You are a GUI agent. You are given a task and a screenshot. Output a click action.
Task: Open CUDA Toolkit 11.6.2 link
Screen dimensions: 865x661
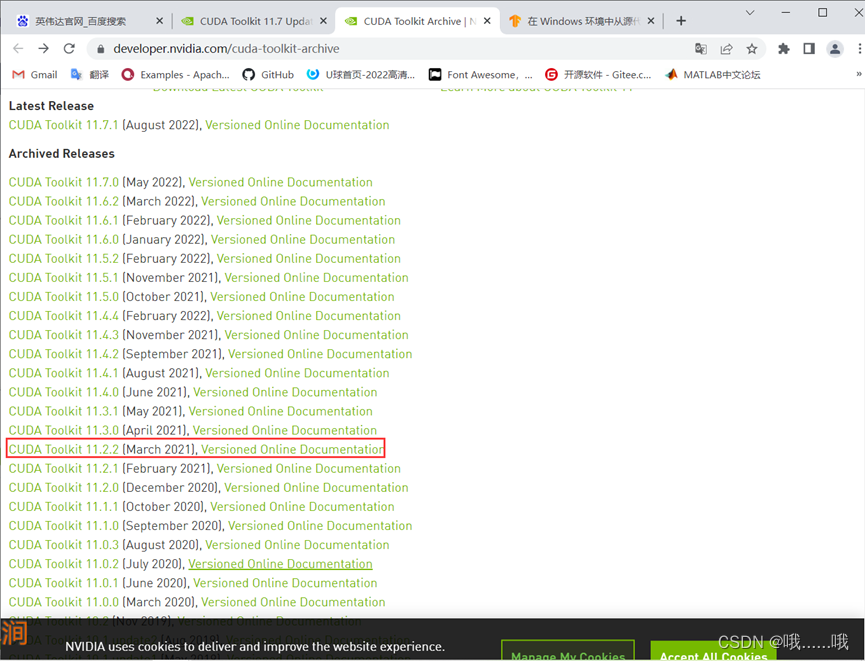(63, 201)
